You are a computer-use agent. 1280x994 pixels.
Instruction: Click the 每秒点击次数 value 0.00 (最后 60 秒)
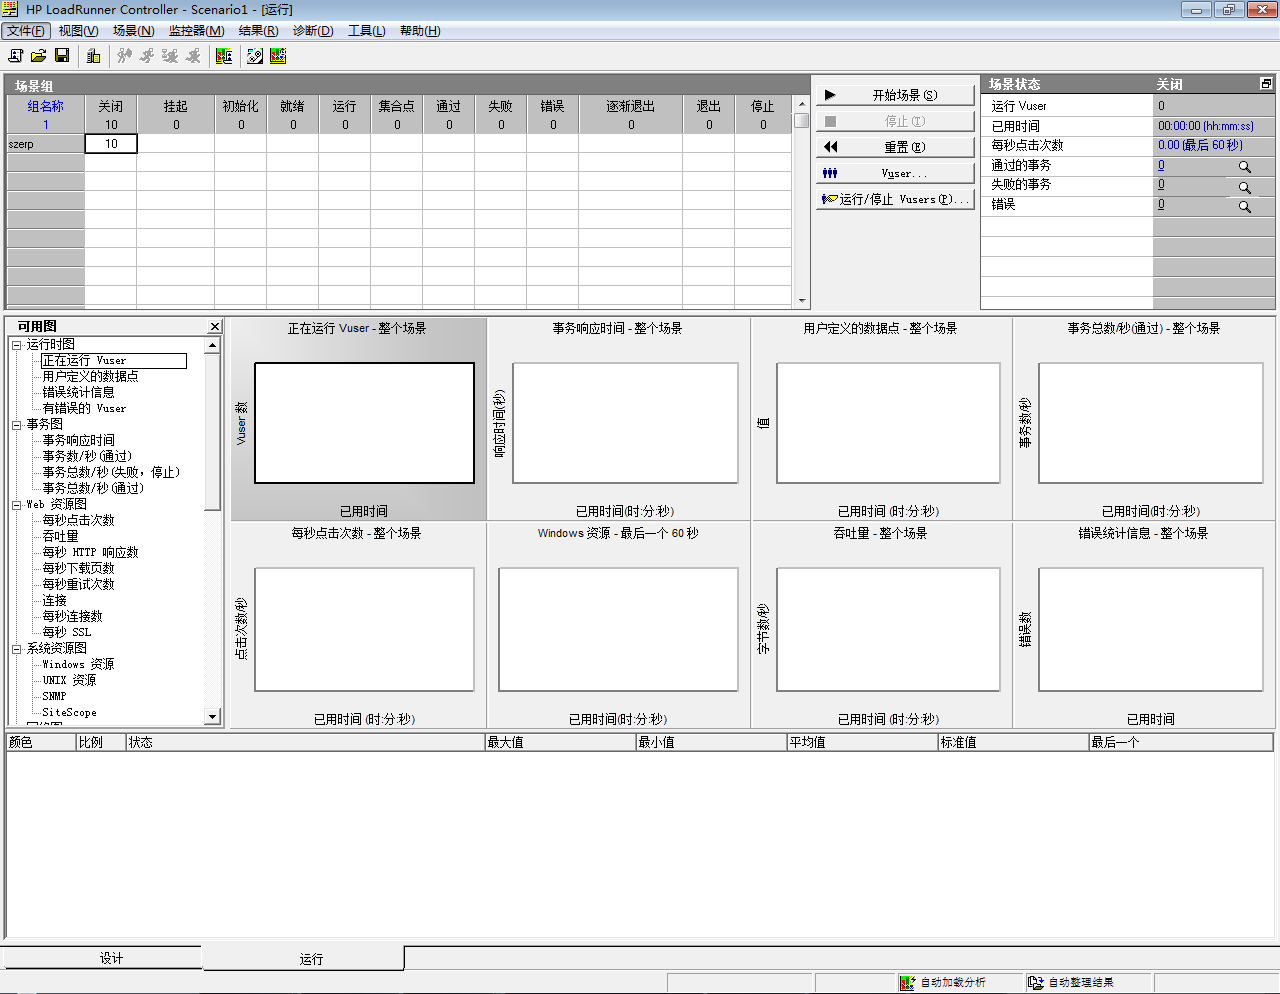point(1200,146)
